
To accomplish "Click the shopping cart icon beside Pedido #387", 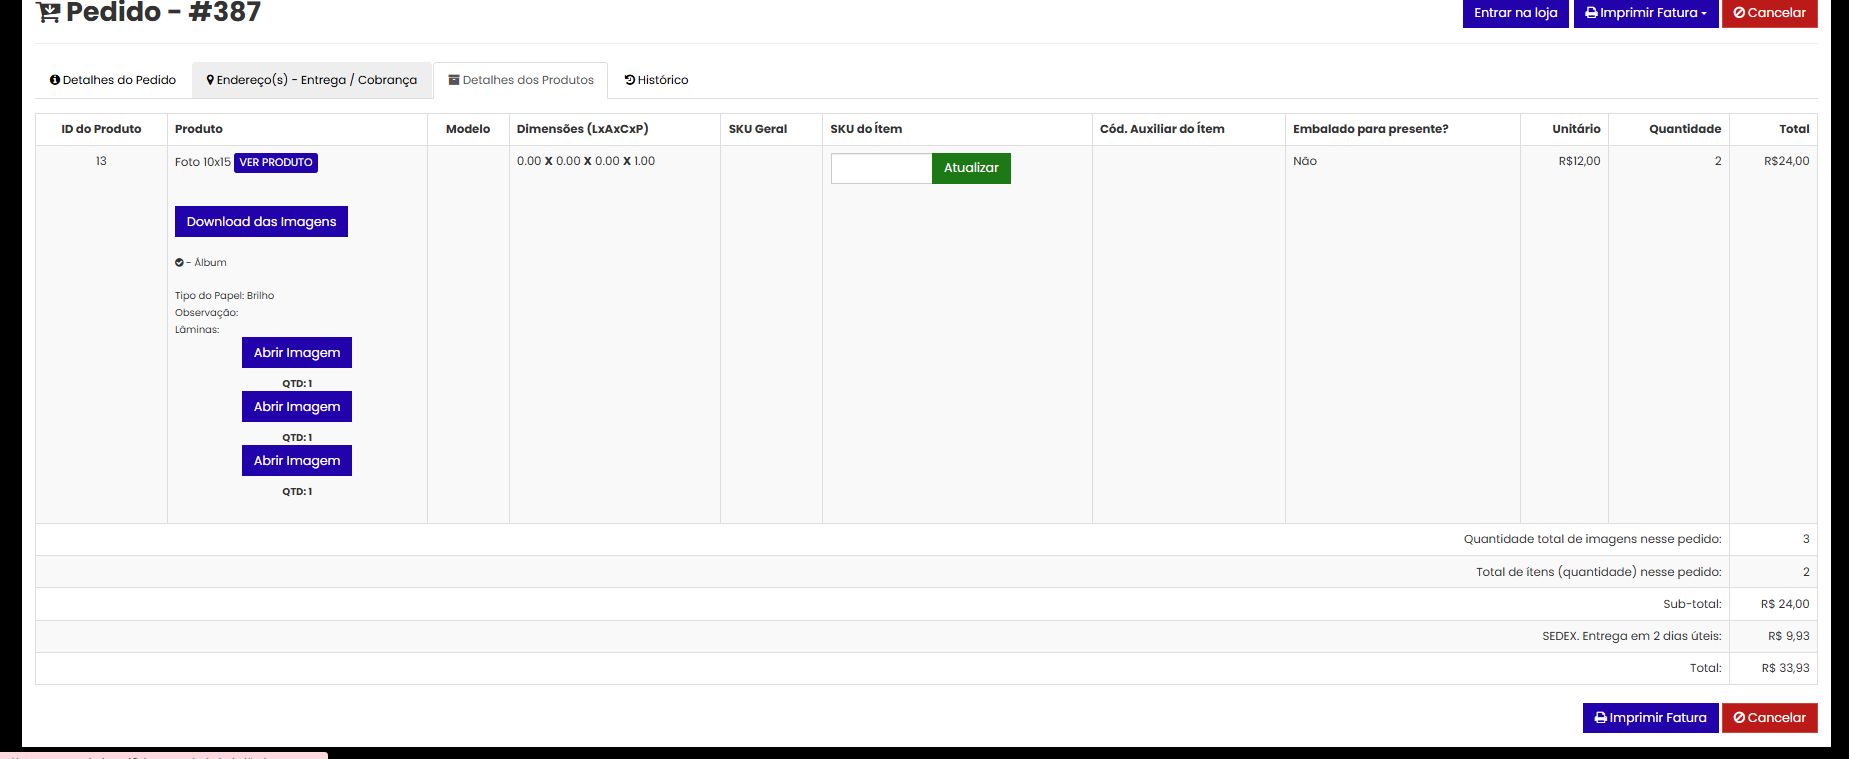I will (x=48, y=12).
